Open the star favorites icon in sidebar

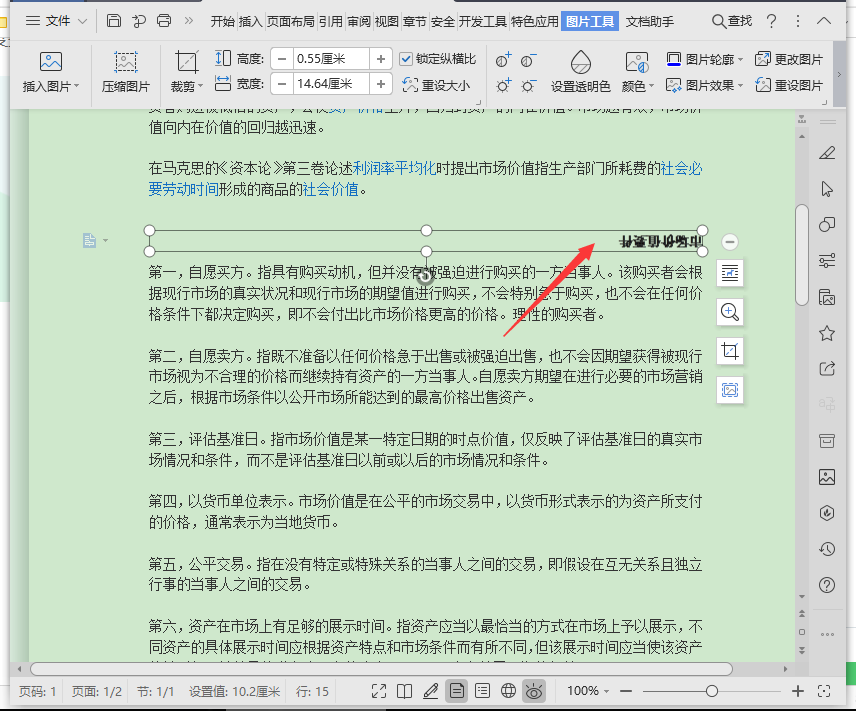[827, 333]
